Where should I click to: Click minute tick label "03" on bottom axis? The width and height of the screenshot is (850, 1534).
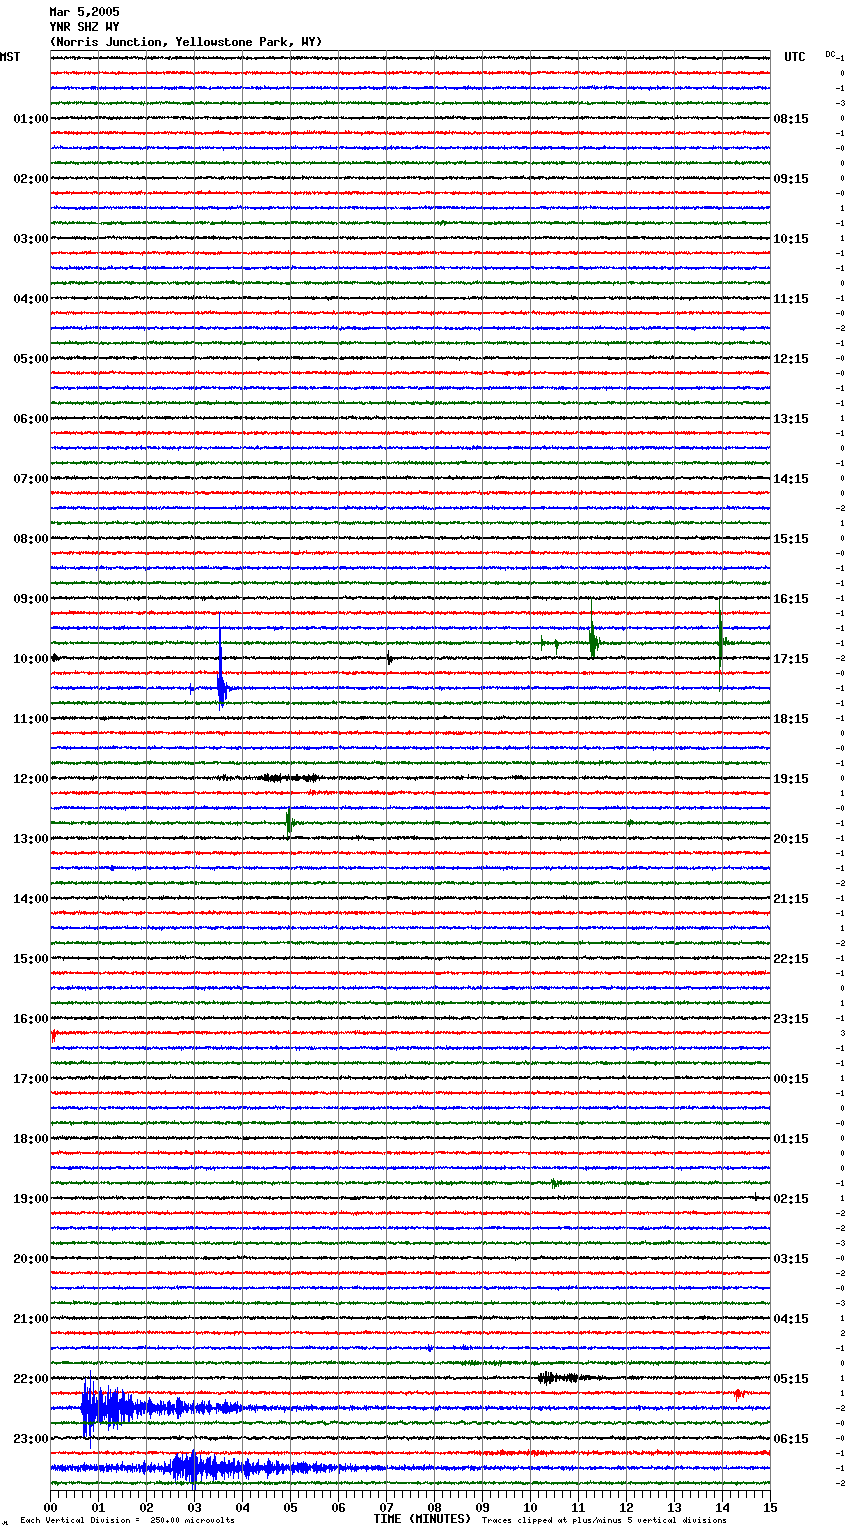pyautogui.click(x=194, y=1507)
